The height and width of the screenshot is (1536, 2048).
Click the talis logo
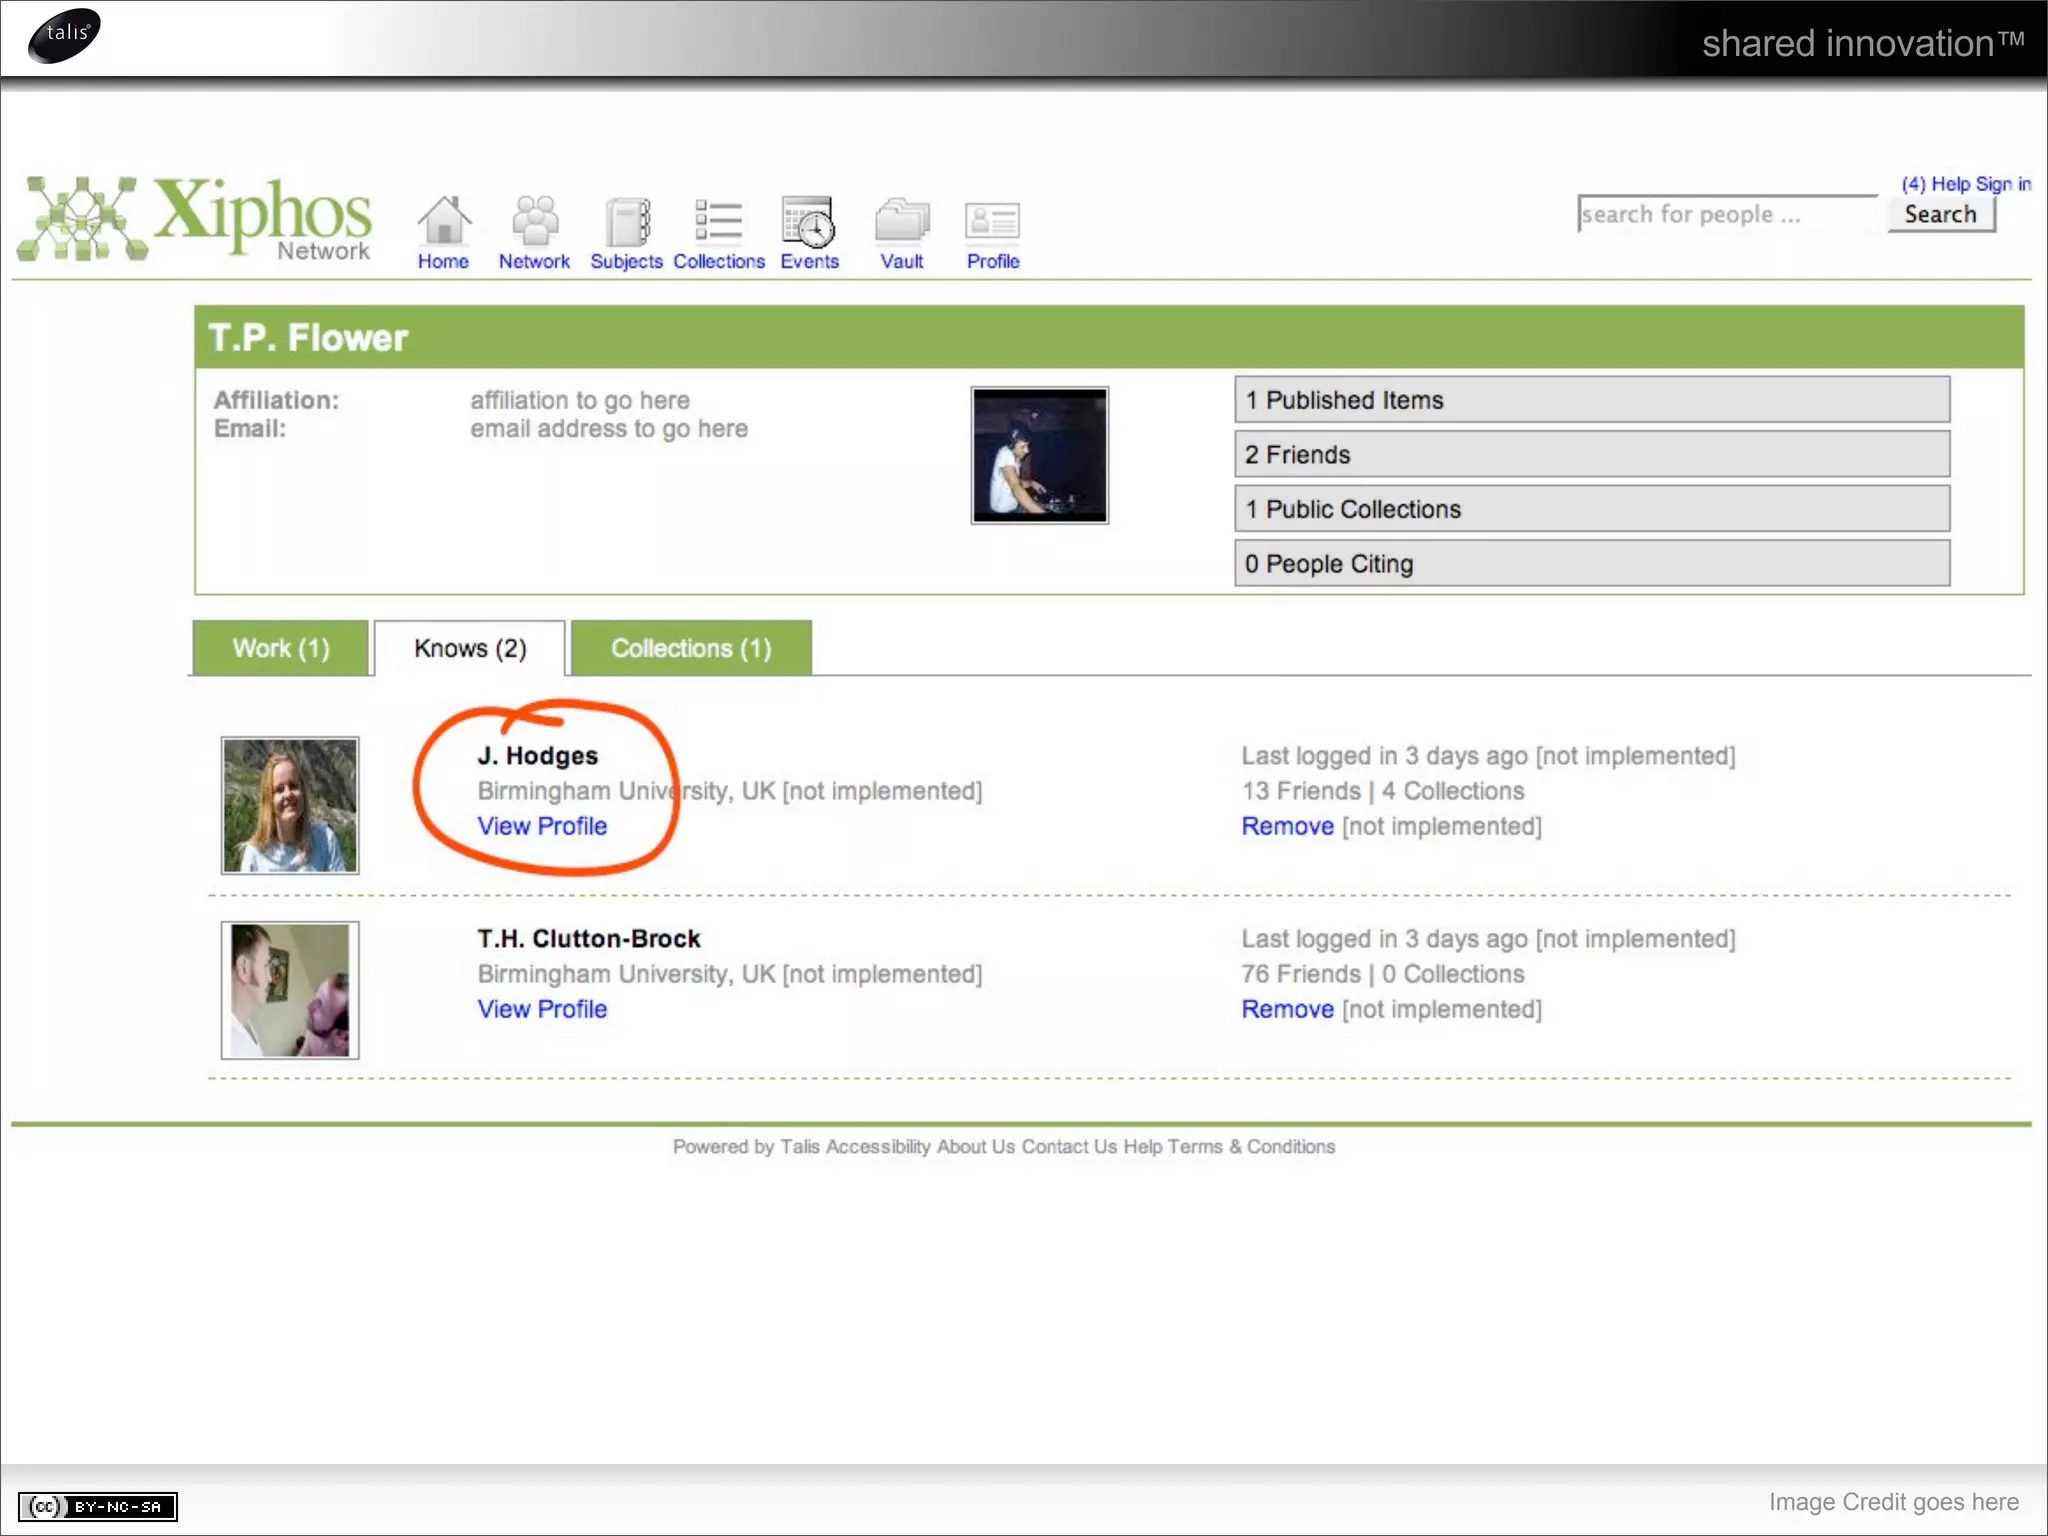click(65, 35)
